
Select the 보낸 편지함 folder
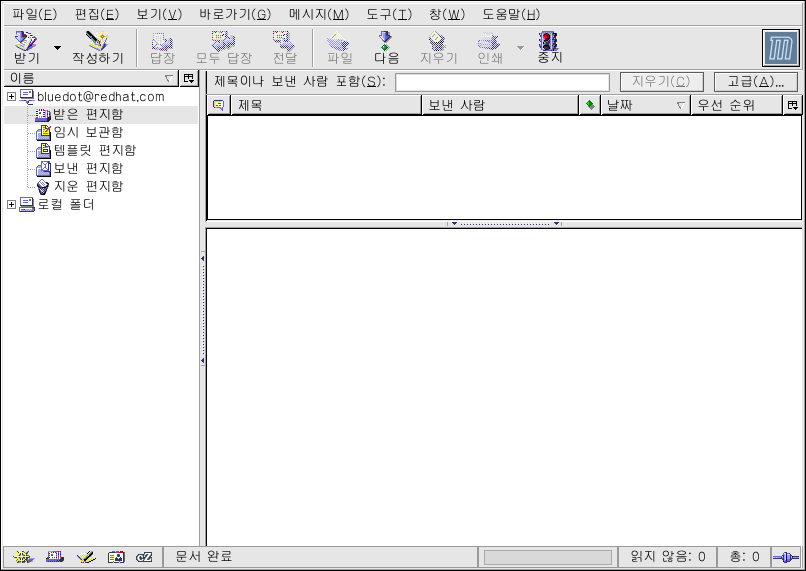coord(87,168)
